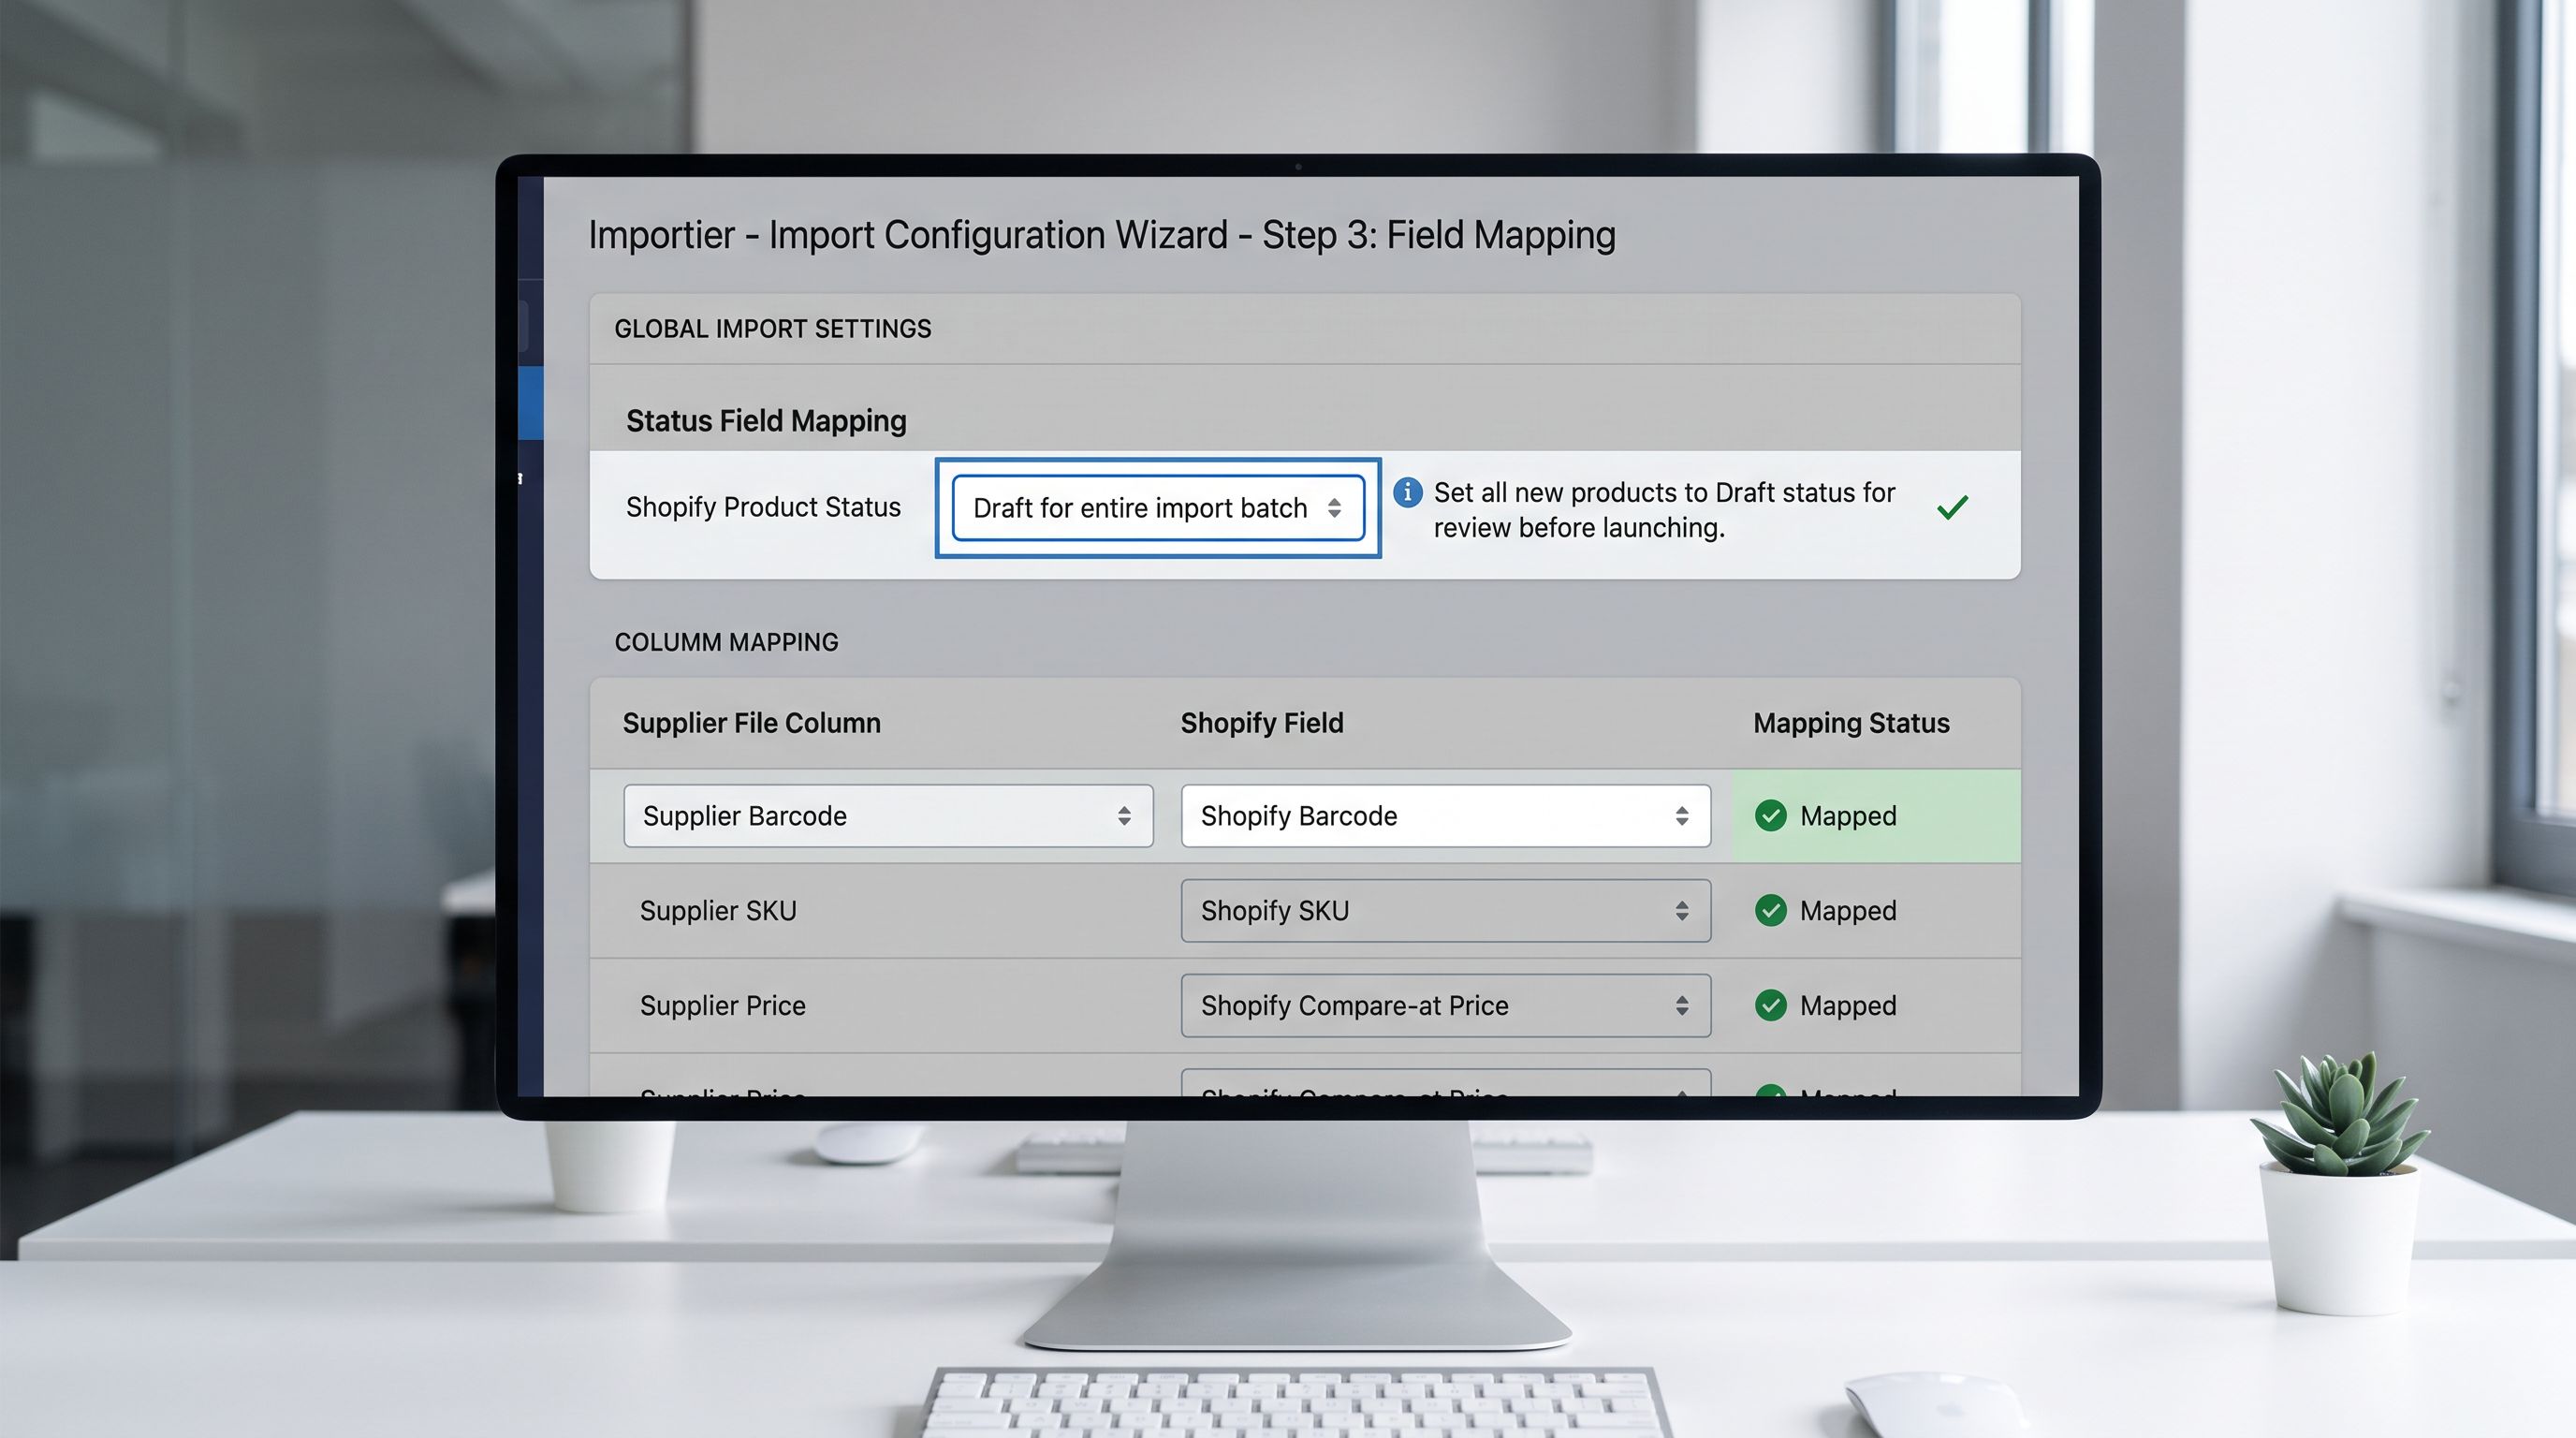Click the blue info icon beside Draft status note
2576x1438 pixels.
1407,492
